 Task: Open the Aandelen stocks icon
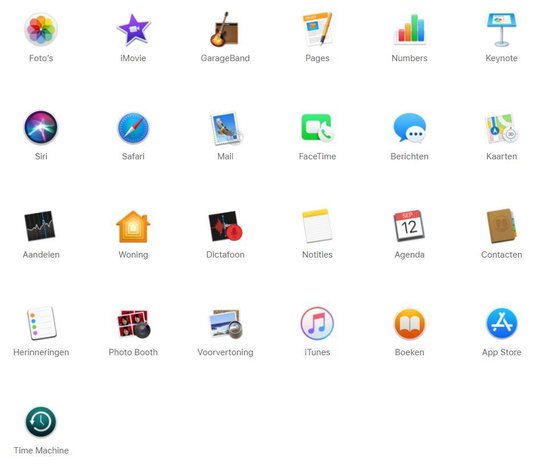(40, 226)
